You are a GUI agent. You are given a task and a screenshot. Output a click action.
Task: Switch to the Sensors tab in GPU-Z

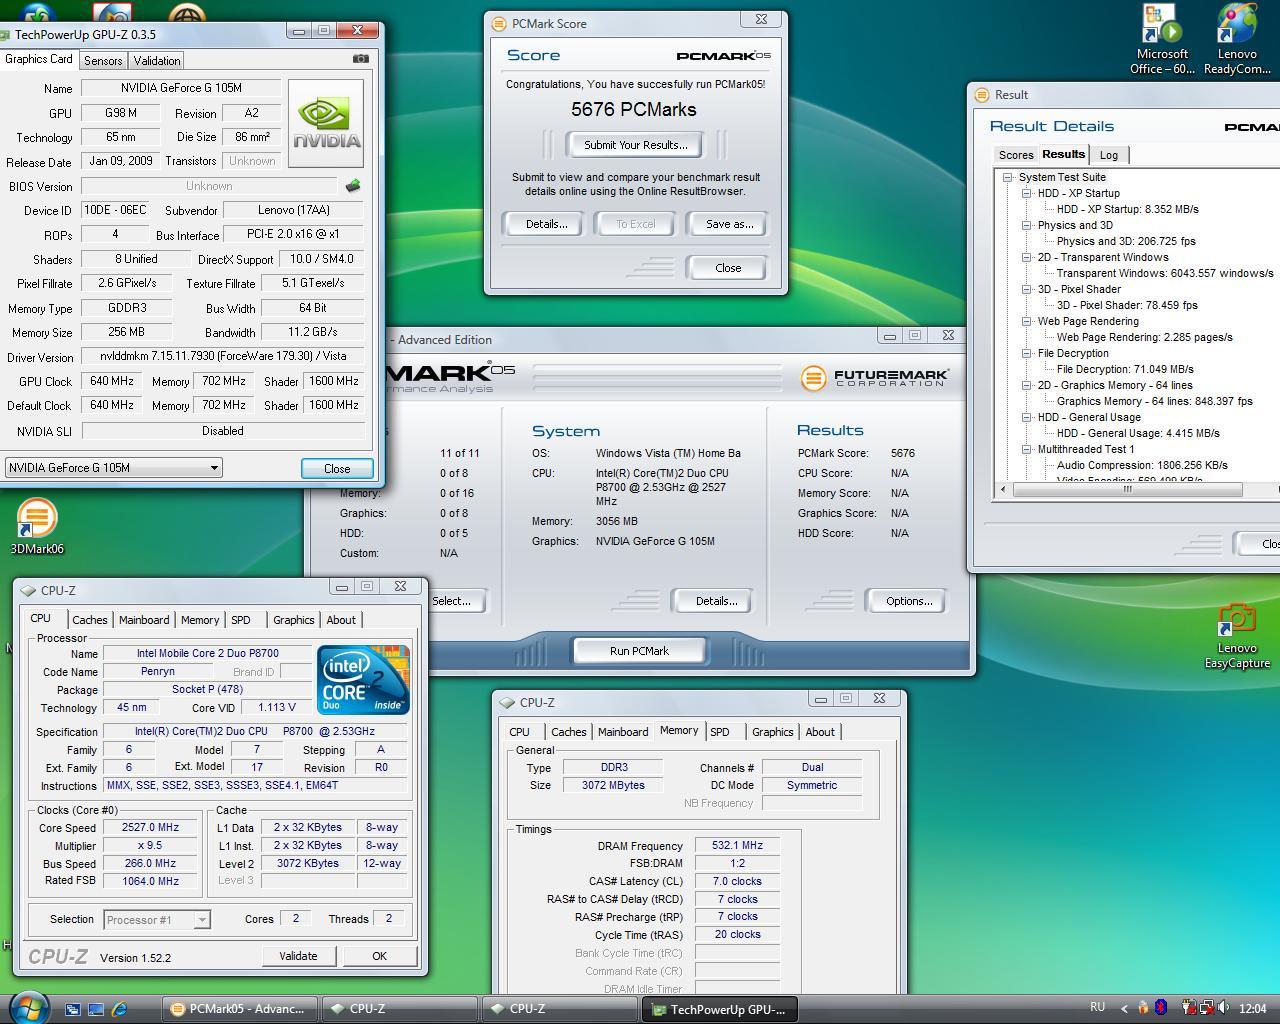(103, 61)
